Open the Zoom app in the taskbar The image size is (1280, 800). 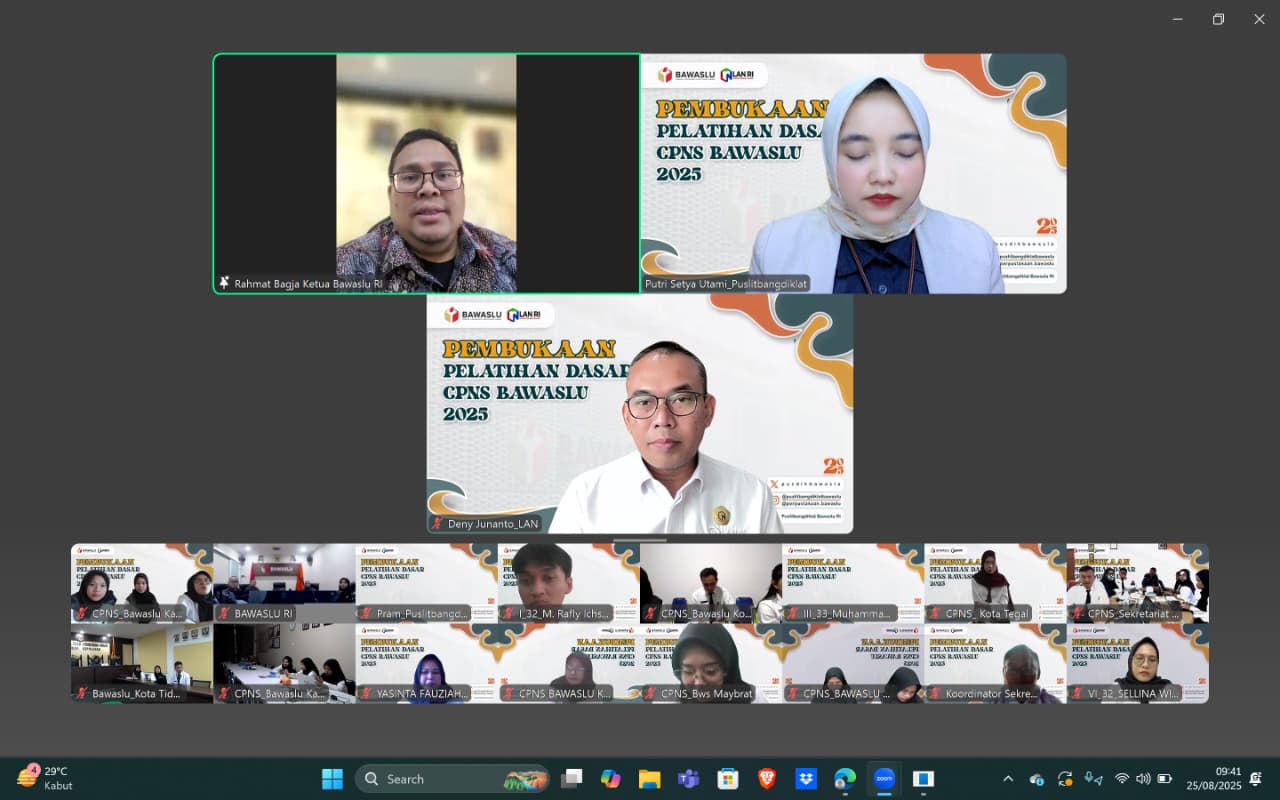point(884,778)
